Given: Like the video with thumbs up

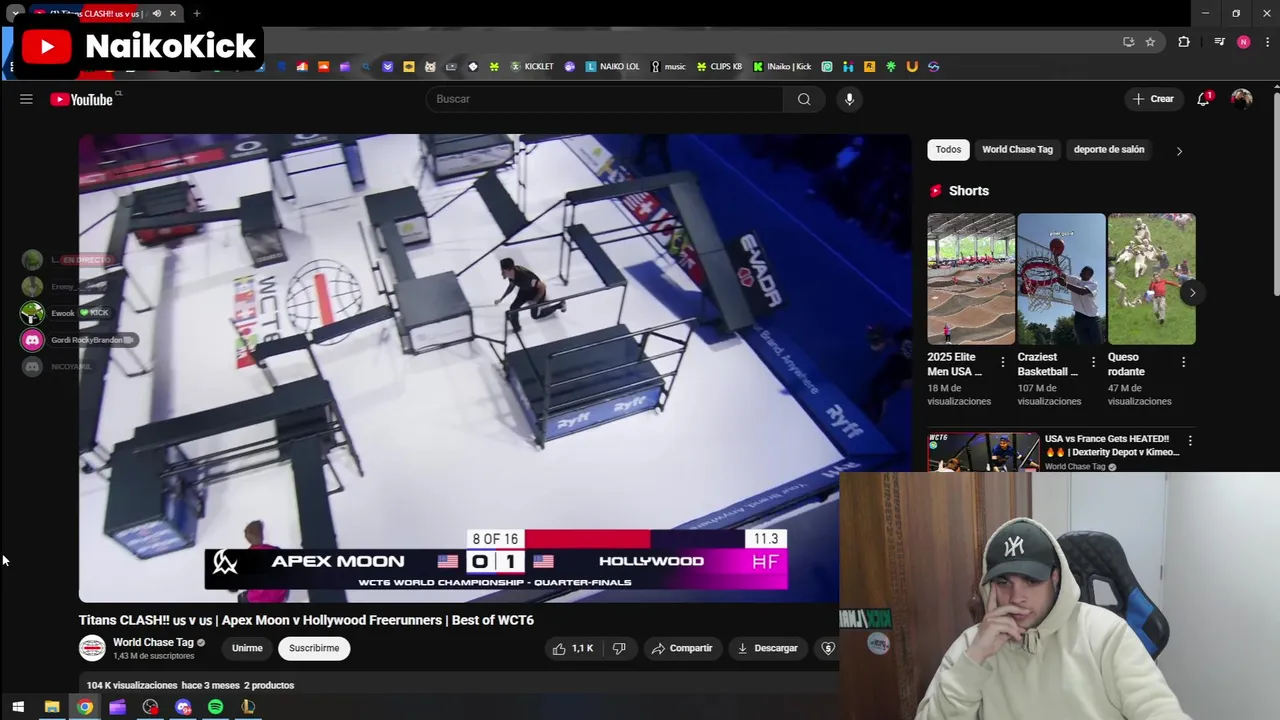Looking at the screenshot, I should (572, 648).
